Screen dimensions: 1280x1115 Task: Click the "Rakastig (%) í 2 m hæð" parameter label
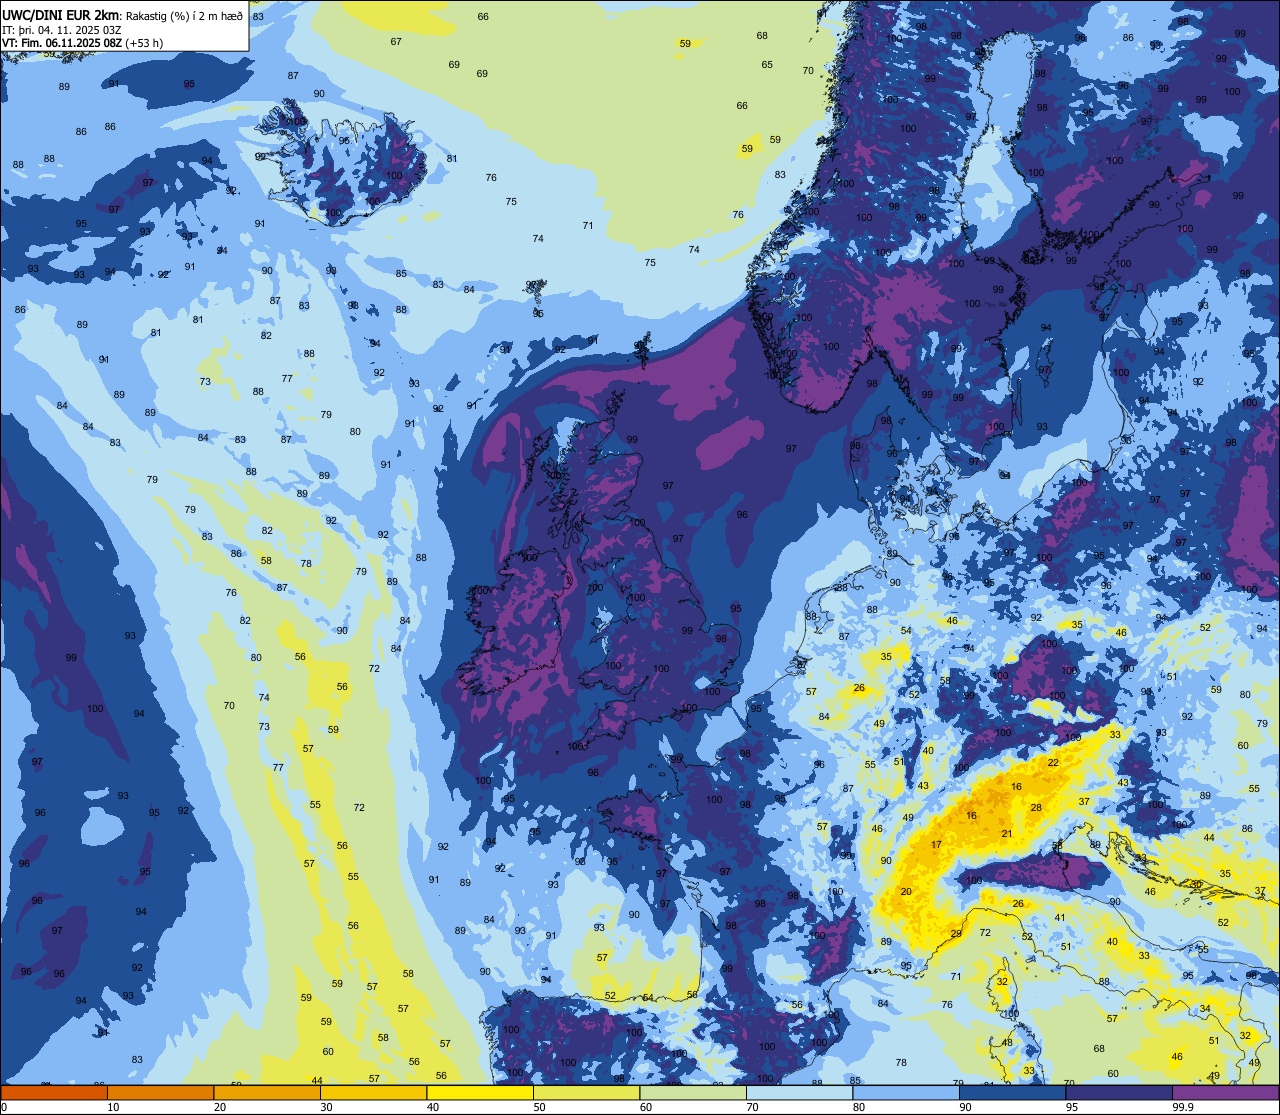coord(184,15)
